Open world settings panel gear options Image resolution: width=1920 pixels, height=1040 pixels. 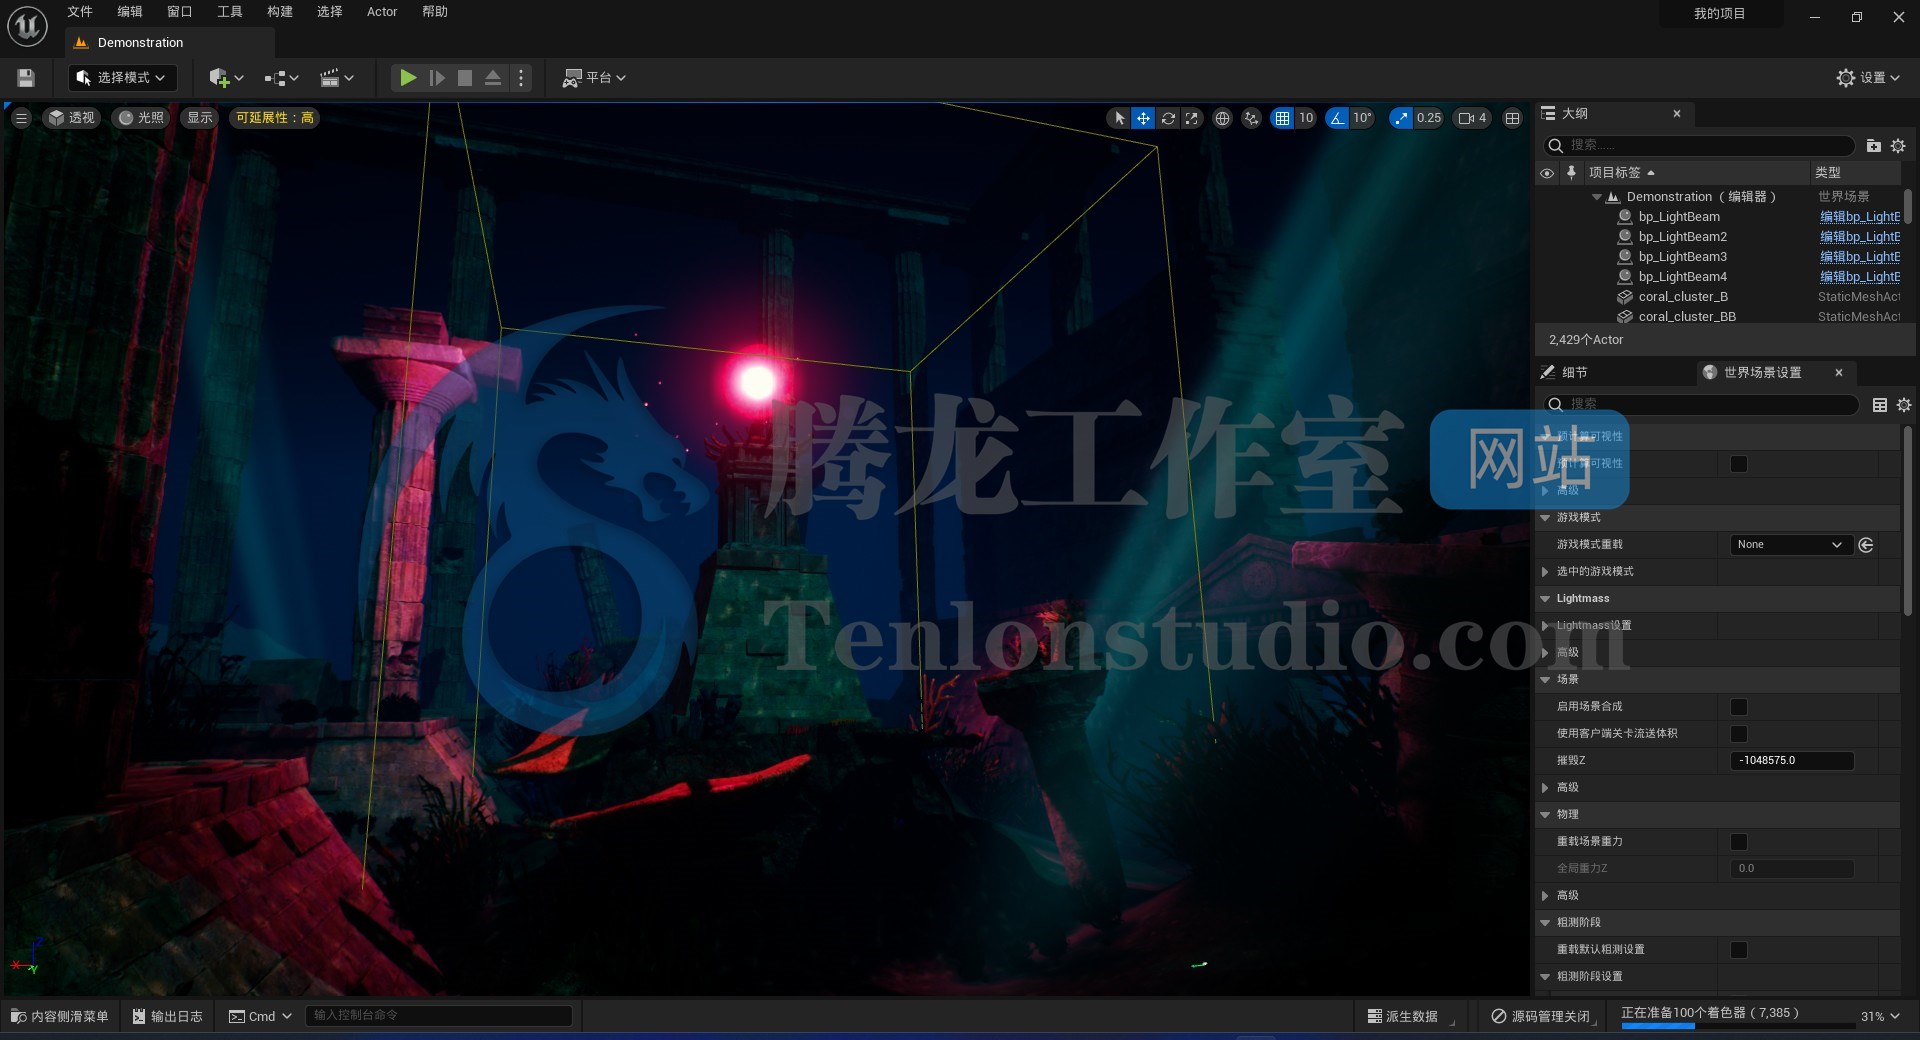1904,405
